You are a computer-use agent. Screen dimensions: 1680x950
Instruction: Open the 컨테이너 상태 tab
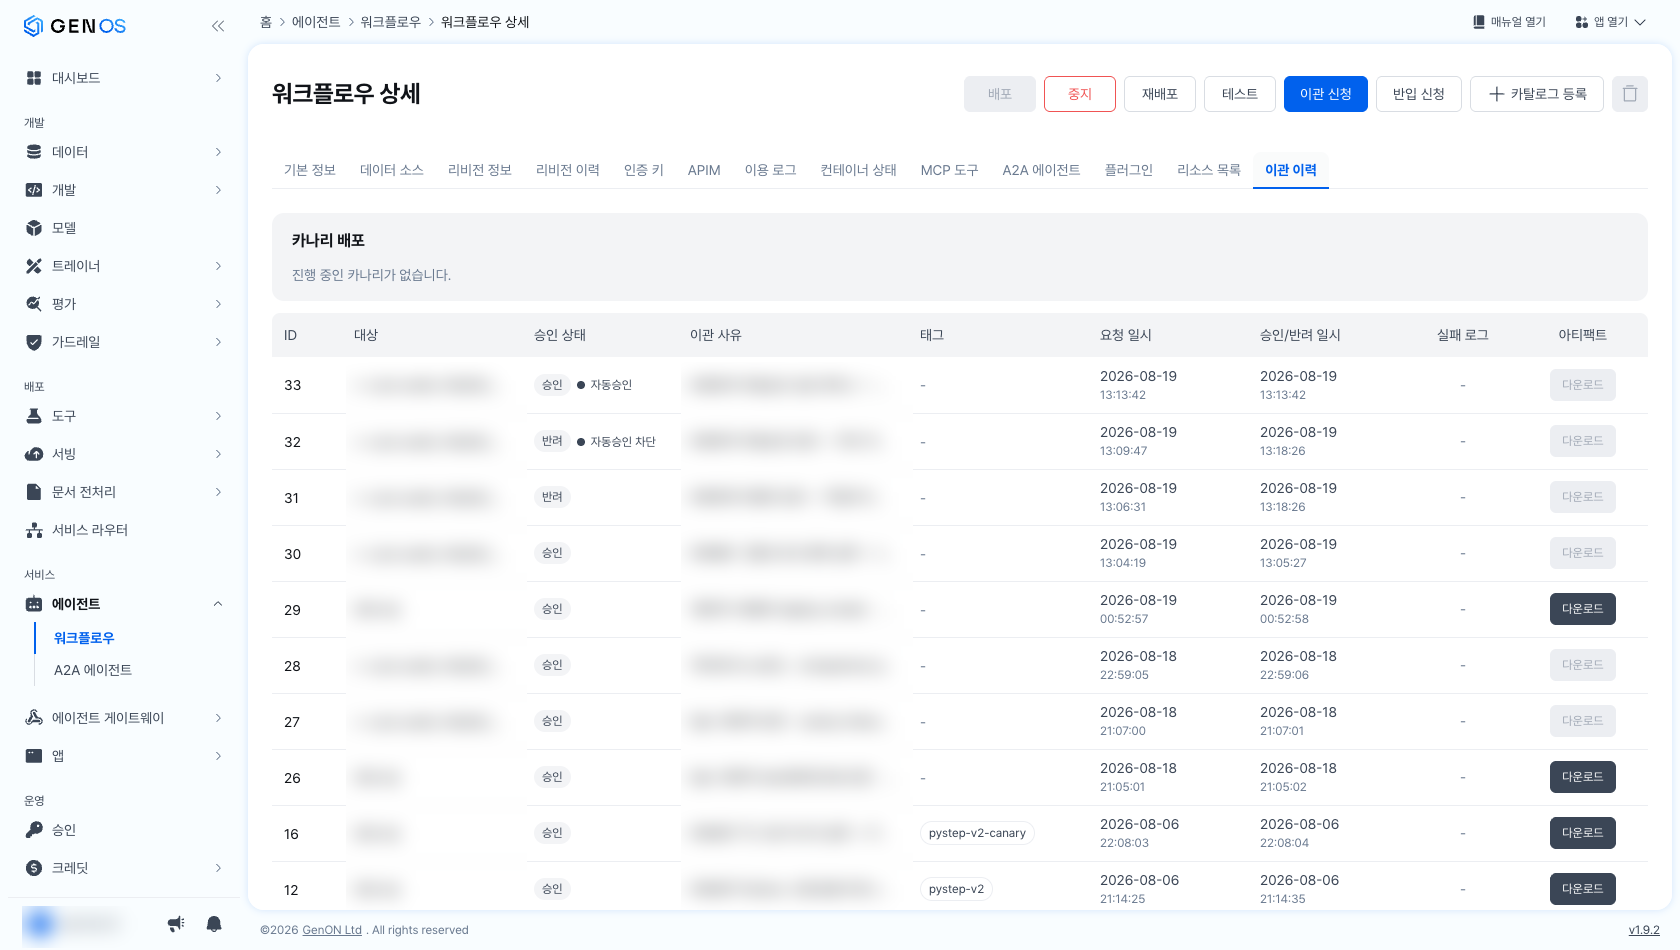(x=859, y=170)
